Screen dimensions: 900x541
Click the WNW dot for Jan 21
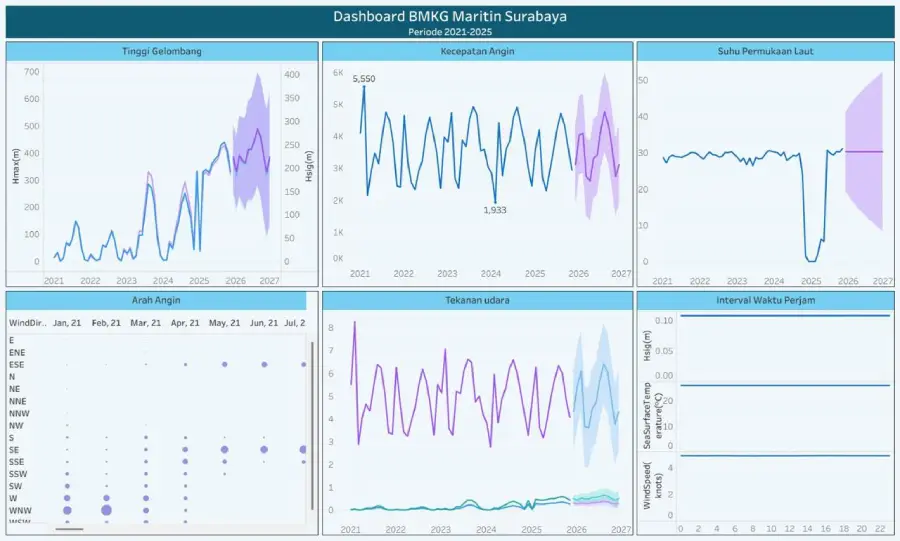point(67,510)
